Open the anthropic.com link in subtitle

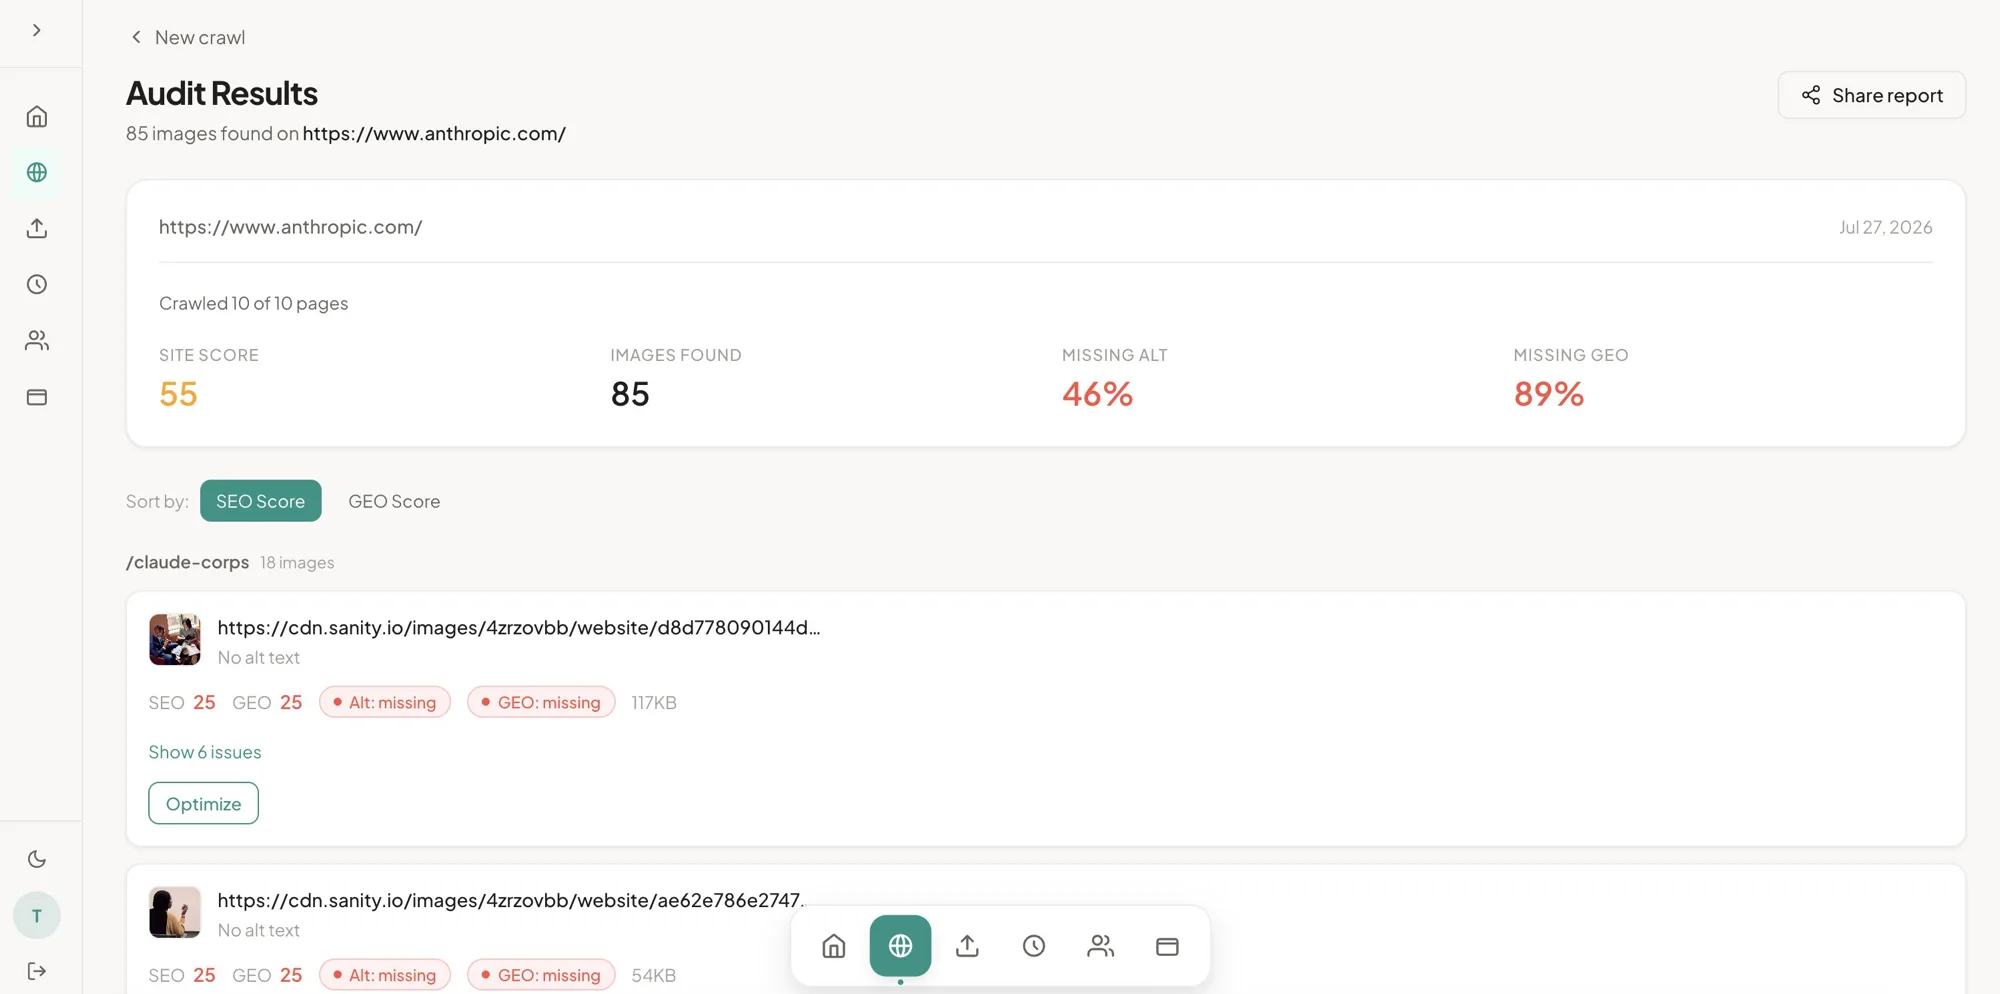[434, 133]
